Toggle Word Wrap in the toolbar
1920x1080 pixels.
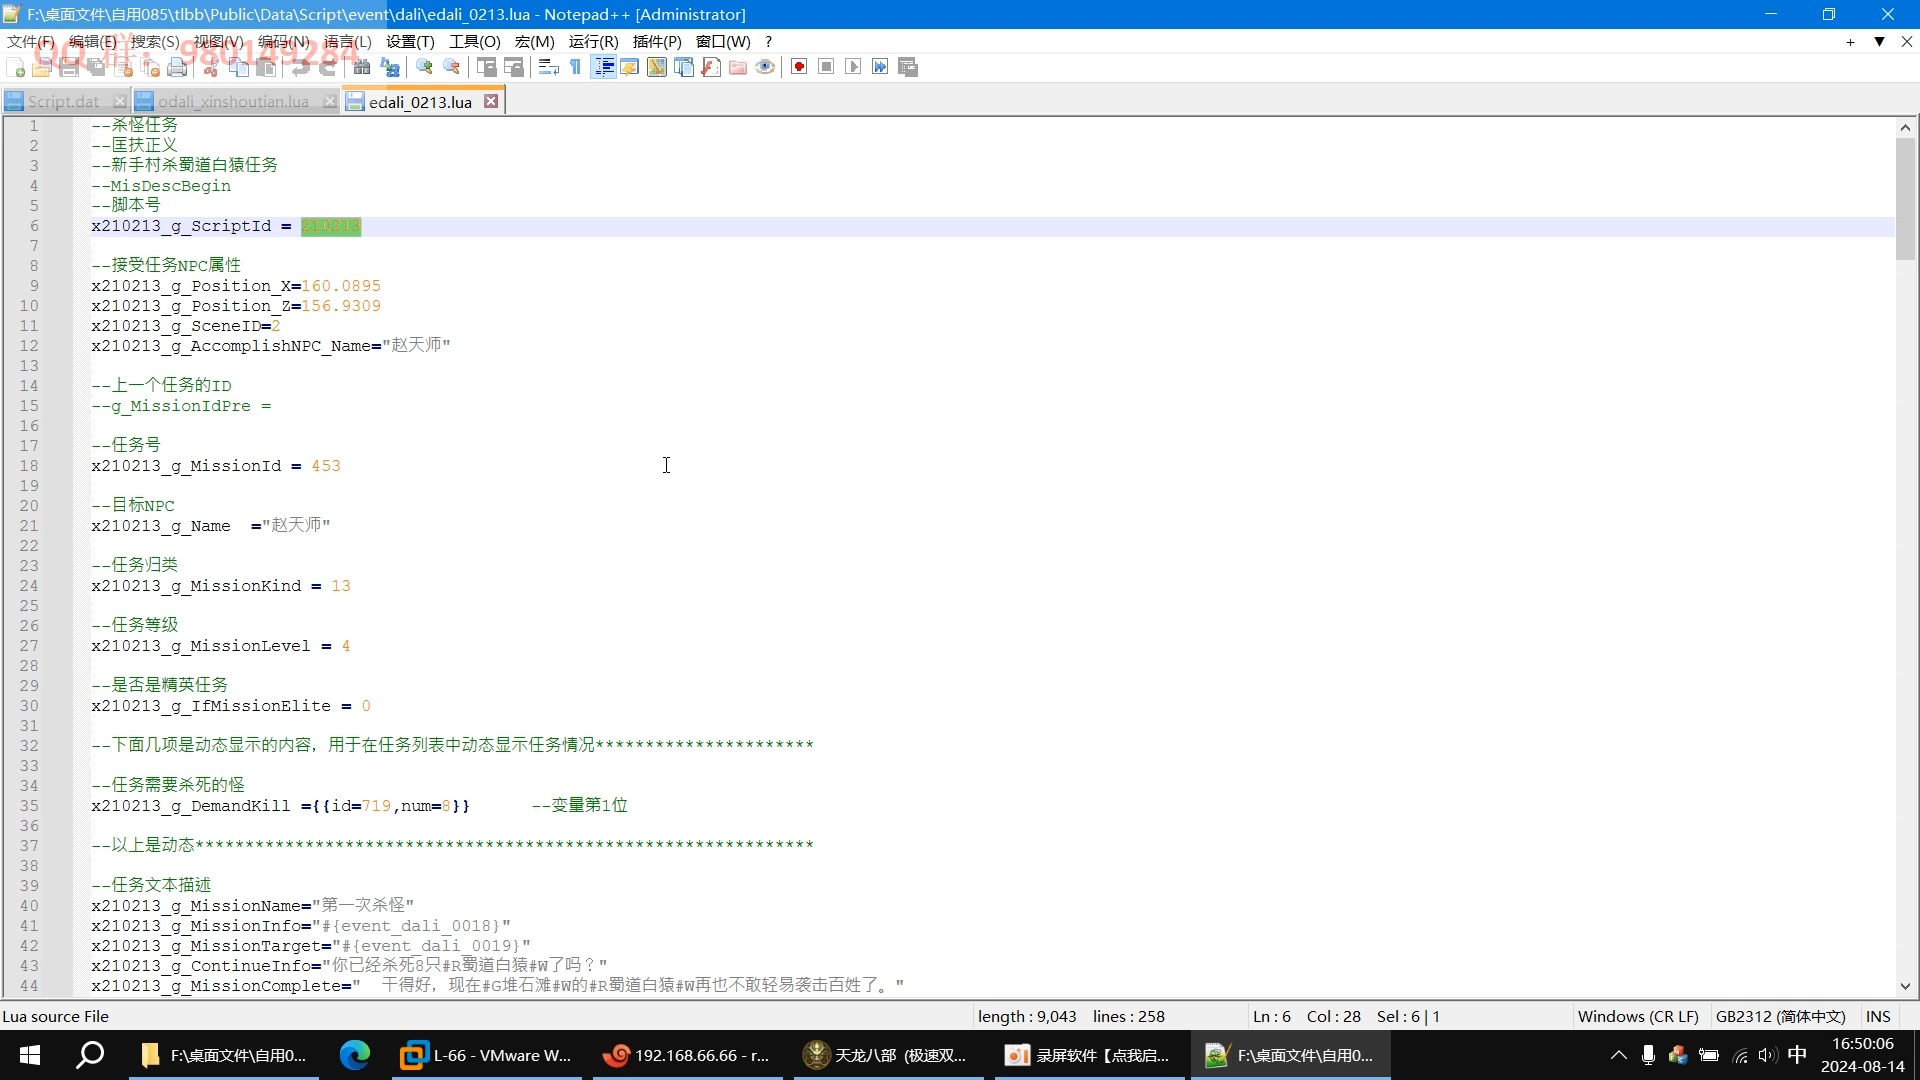click(548, 67)
